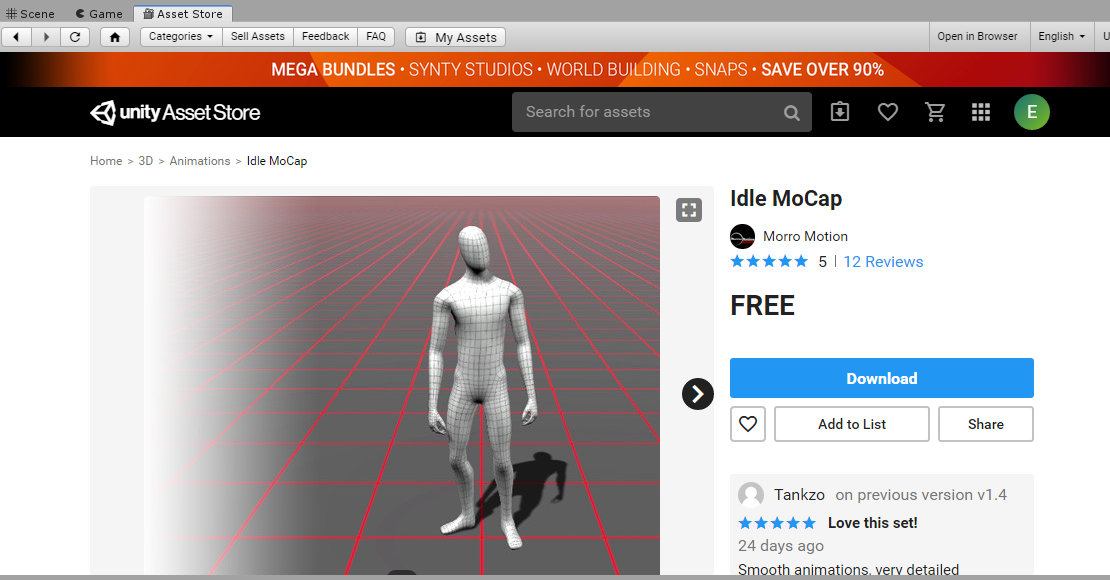Click Open in Browser
The height and width of the screenshot is (580, 1110).
point(977,37)
